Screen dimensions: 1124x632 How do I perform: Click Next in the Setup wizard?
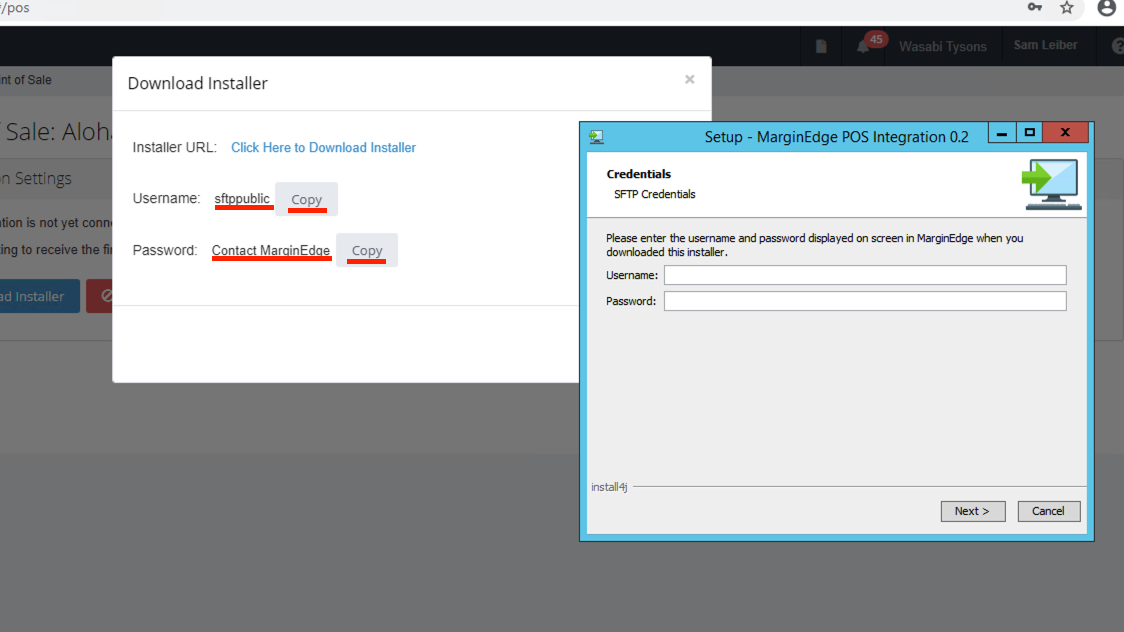tap(973, 511)
